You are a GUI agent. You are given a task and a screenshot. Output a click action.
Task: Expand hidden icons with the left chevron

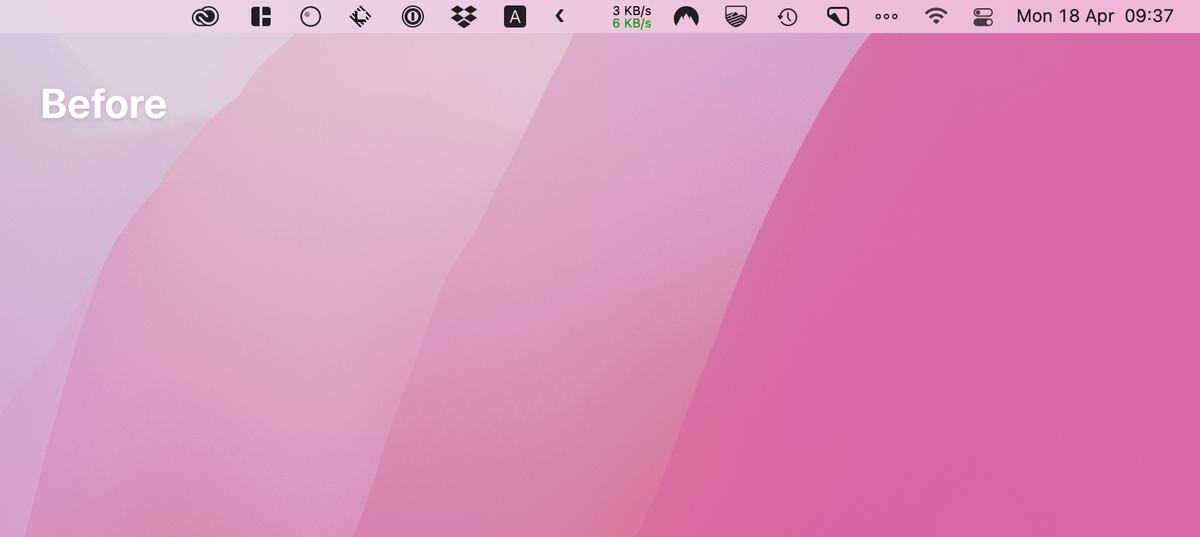tap(560, 16)
